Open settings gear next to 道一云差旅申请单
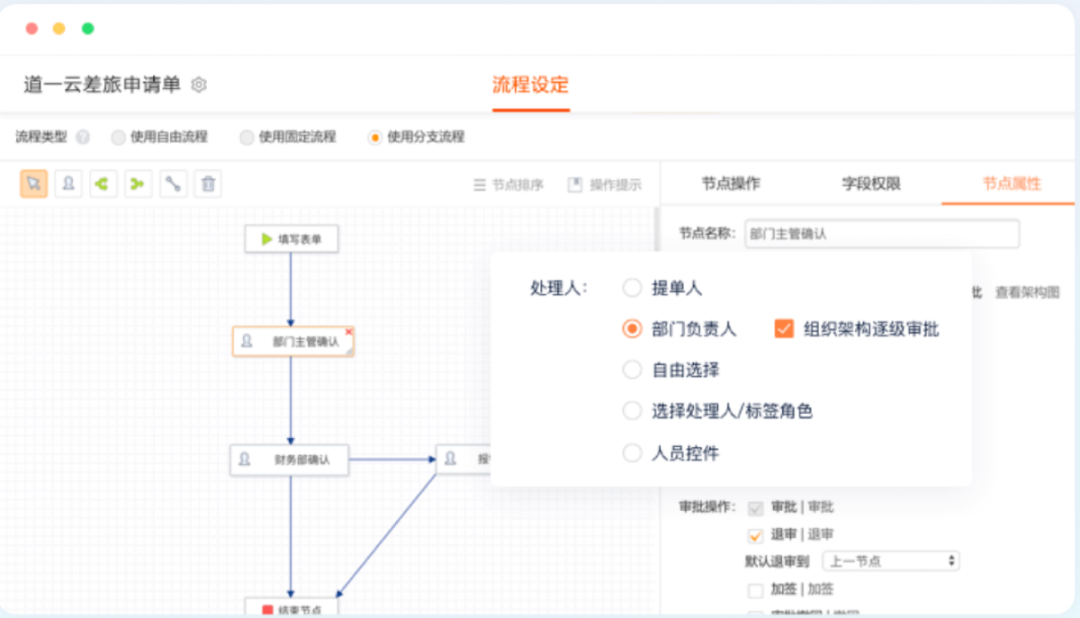Viewport: 1080px width, 618px height. (199, 85)
